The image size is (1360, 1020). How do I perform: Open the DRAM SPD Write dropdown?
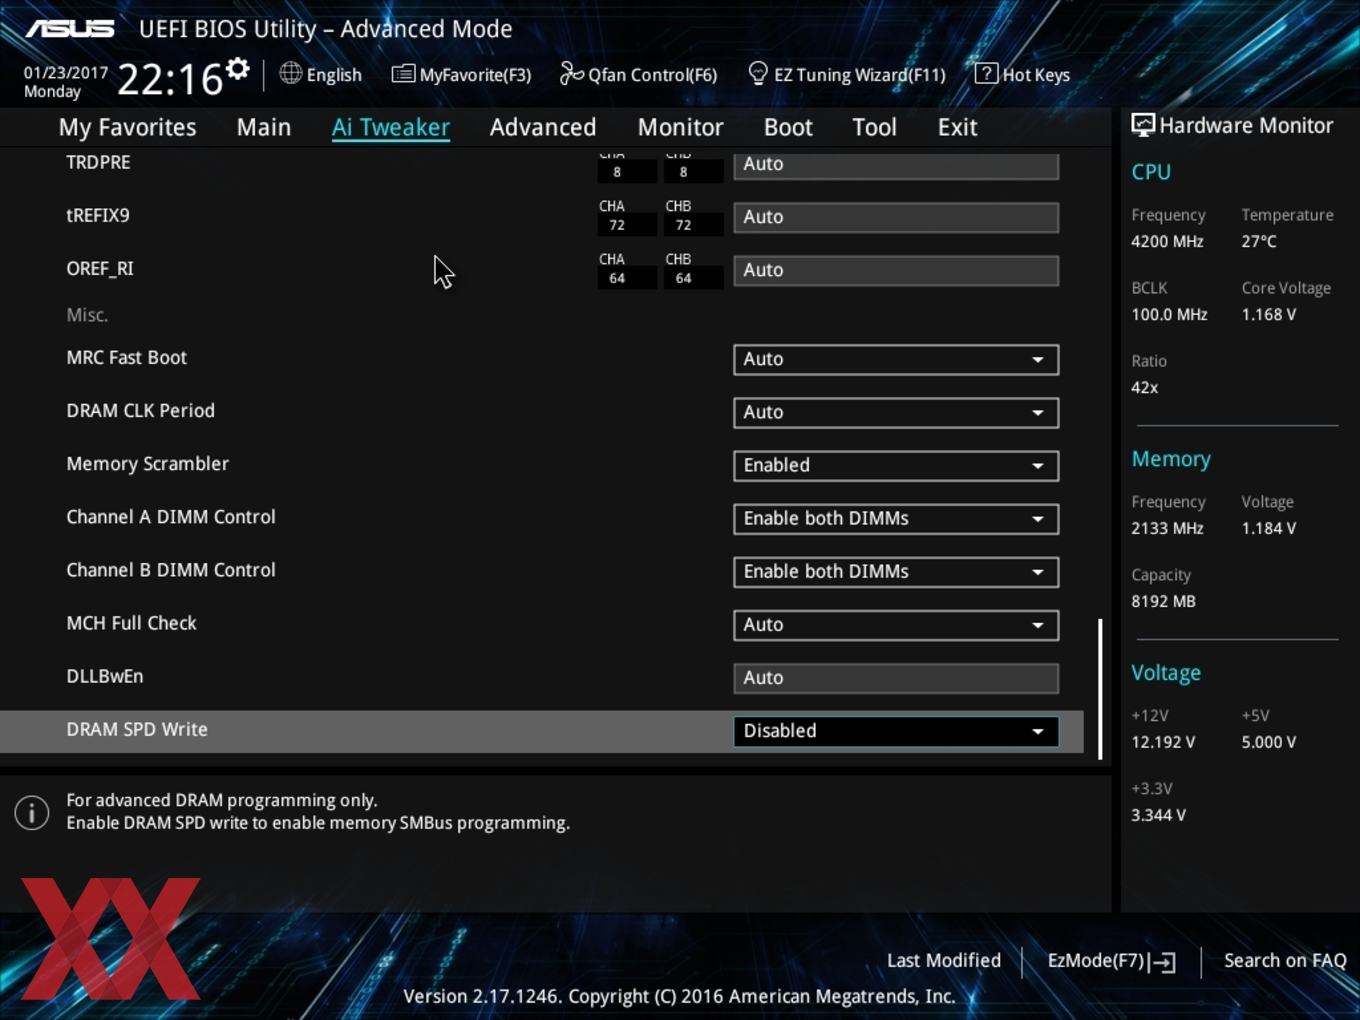(x=896, y=731)
